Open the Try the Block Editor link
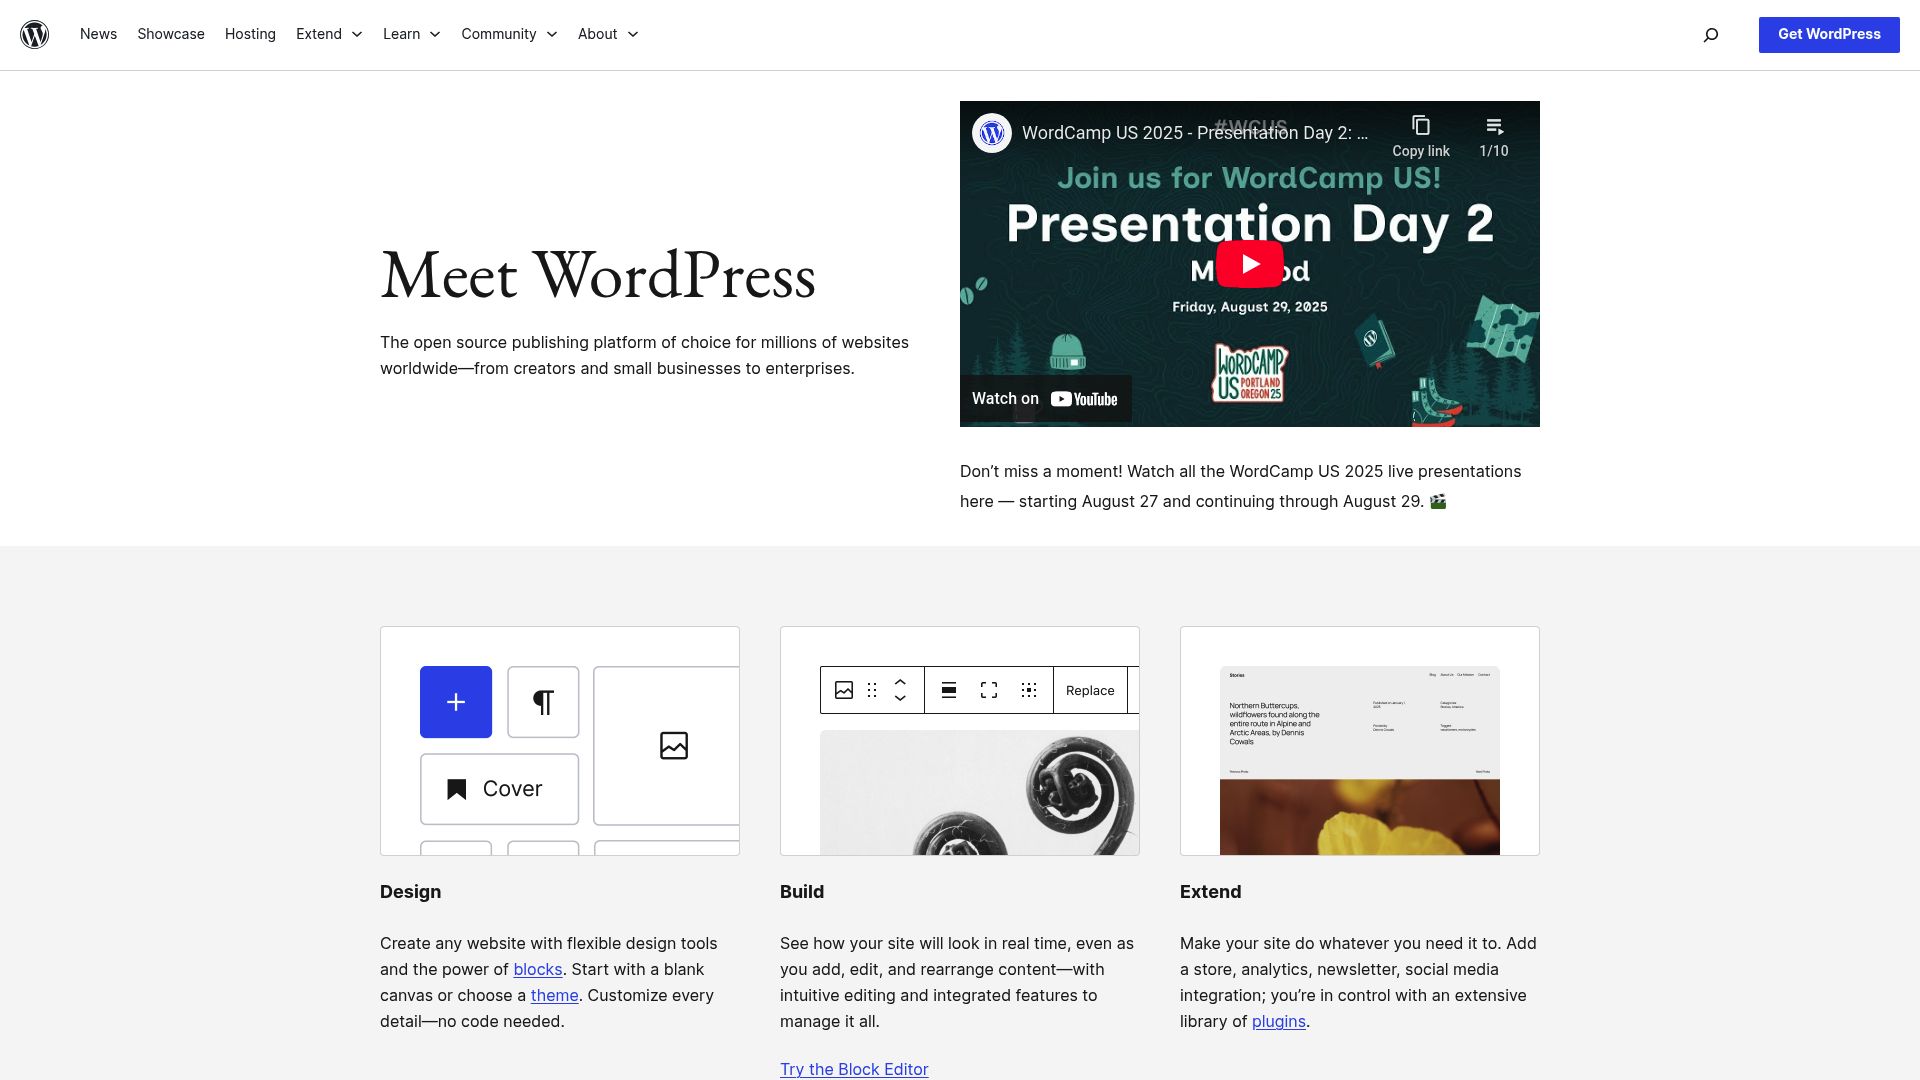 click(x=854, y=1069)
